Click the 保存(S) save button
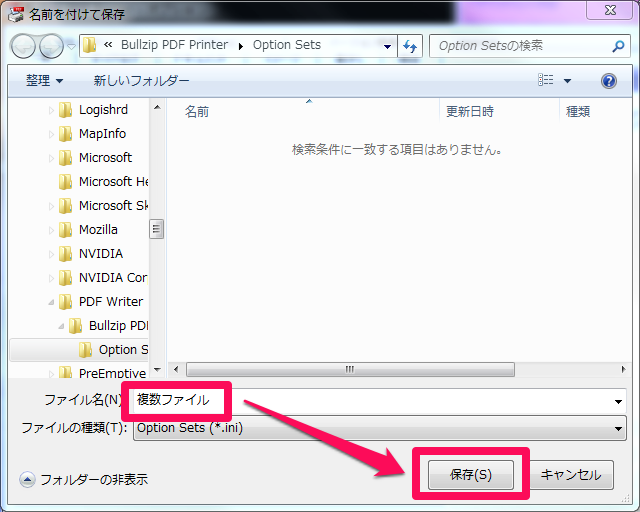The image size is (640, 512). point(470,474)
